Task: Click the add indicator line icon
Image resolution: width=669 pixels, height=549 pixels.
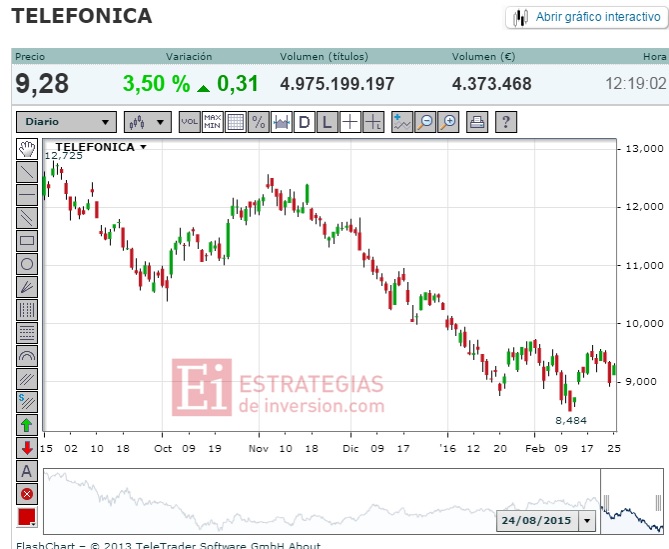Action: 402,122
